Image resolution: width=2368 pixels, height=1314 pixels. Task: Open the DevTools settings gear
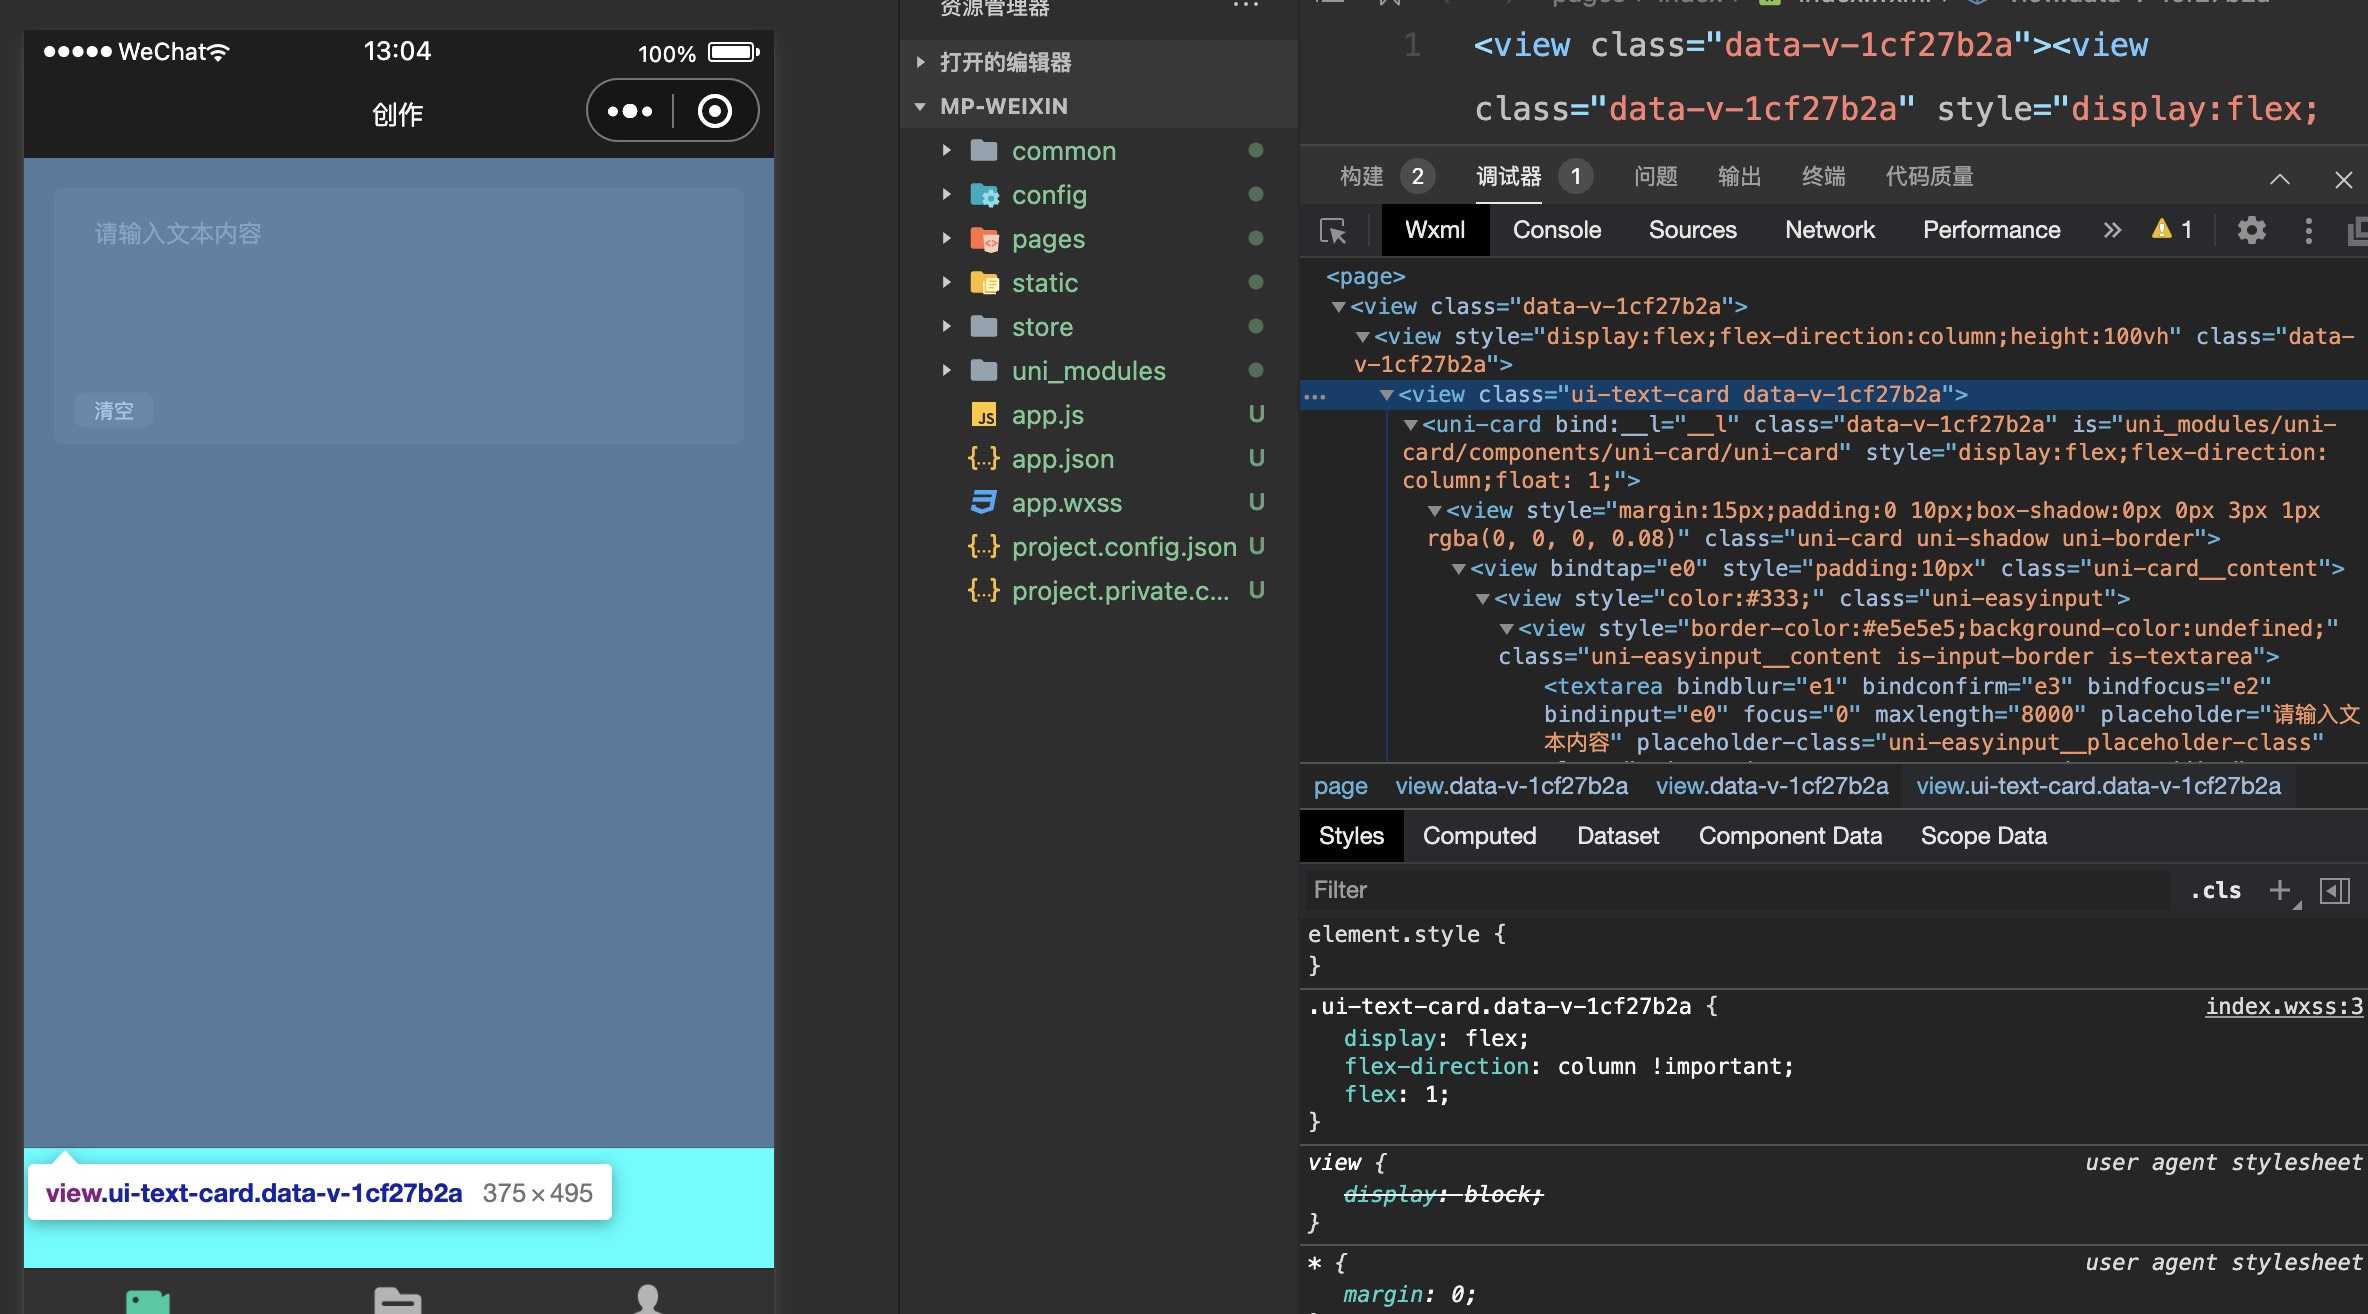click(2251, 231)
